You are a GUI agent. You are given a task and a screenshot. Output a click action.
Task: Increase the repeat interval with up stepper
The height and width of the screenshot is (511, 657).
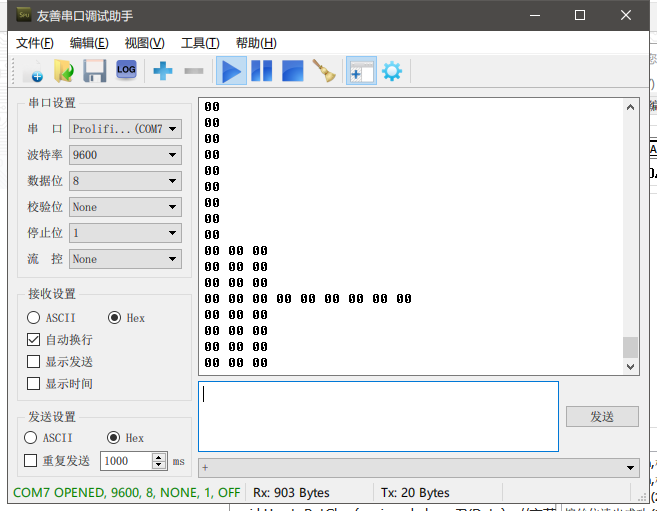pos(159,457)
